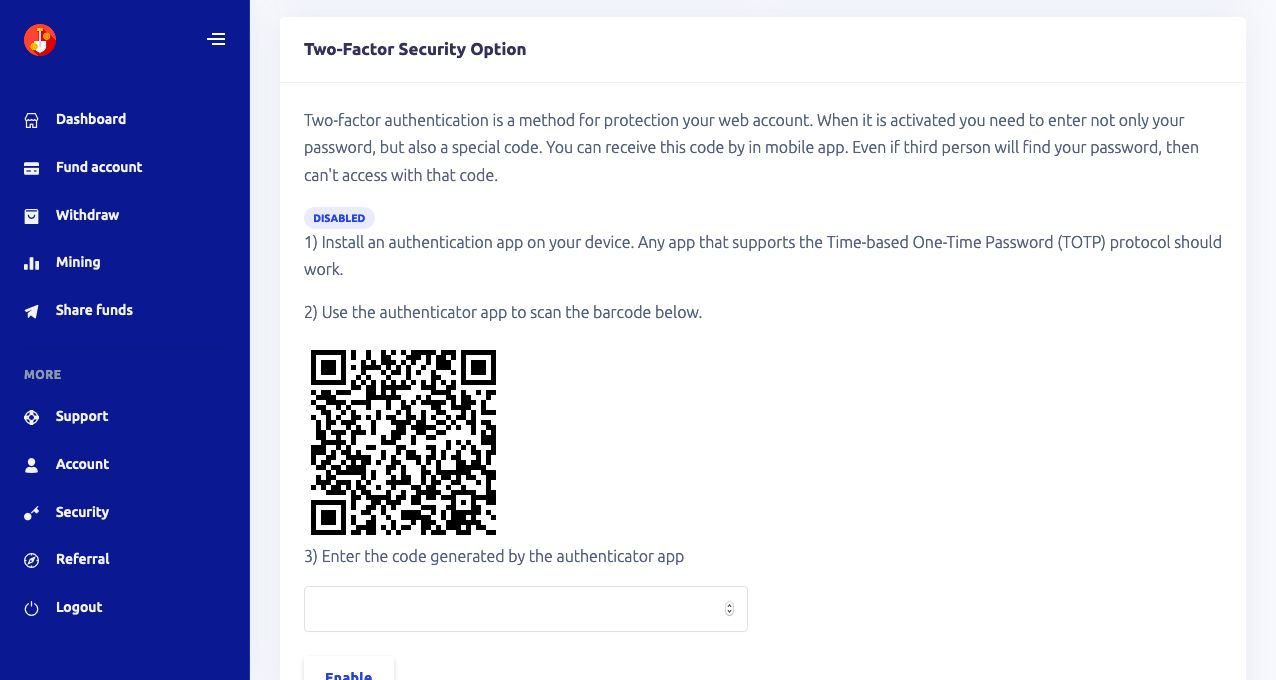Click the authenticator code input field
The height and width of the screenshot is (680, 1276).
(512, 609)
